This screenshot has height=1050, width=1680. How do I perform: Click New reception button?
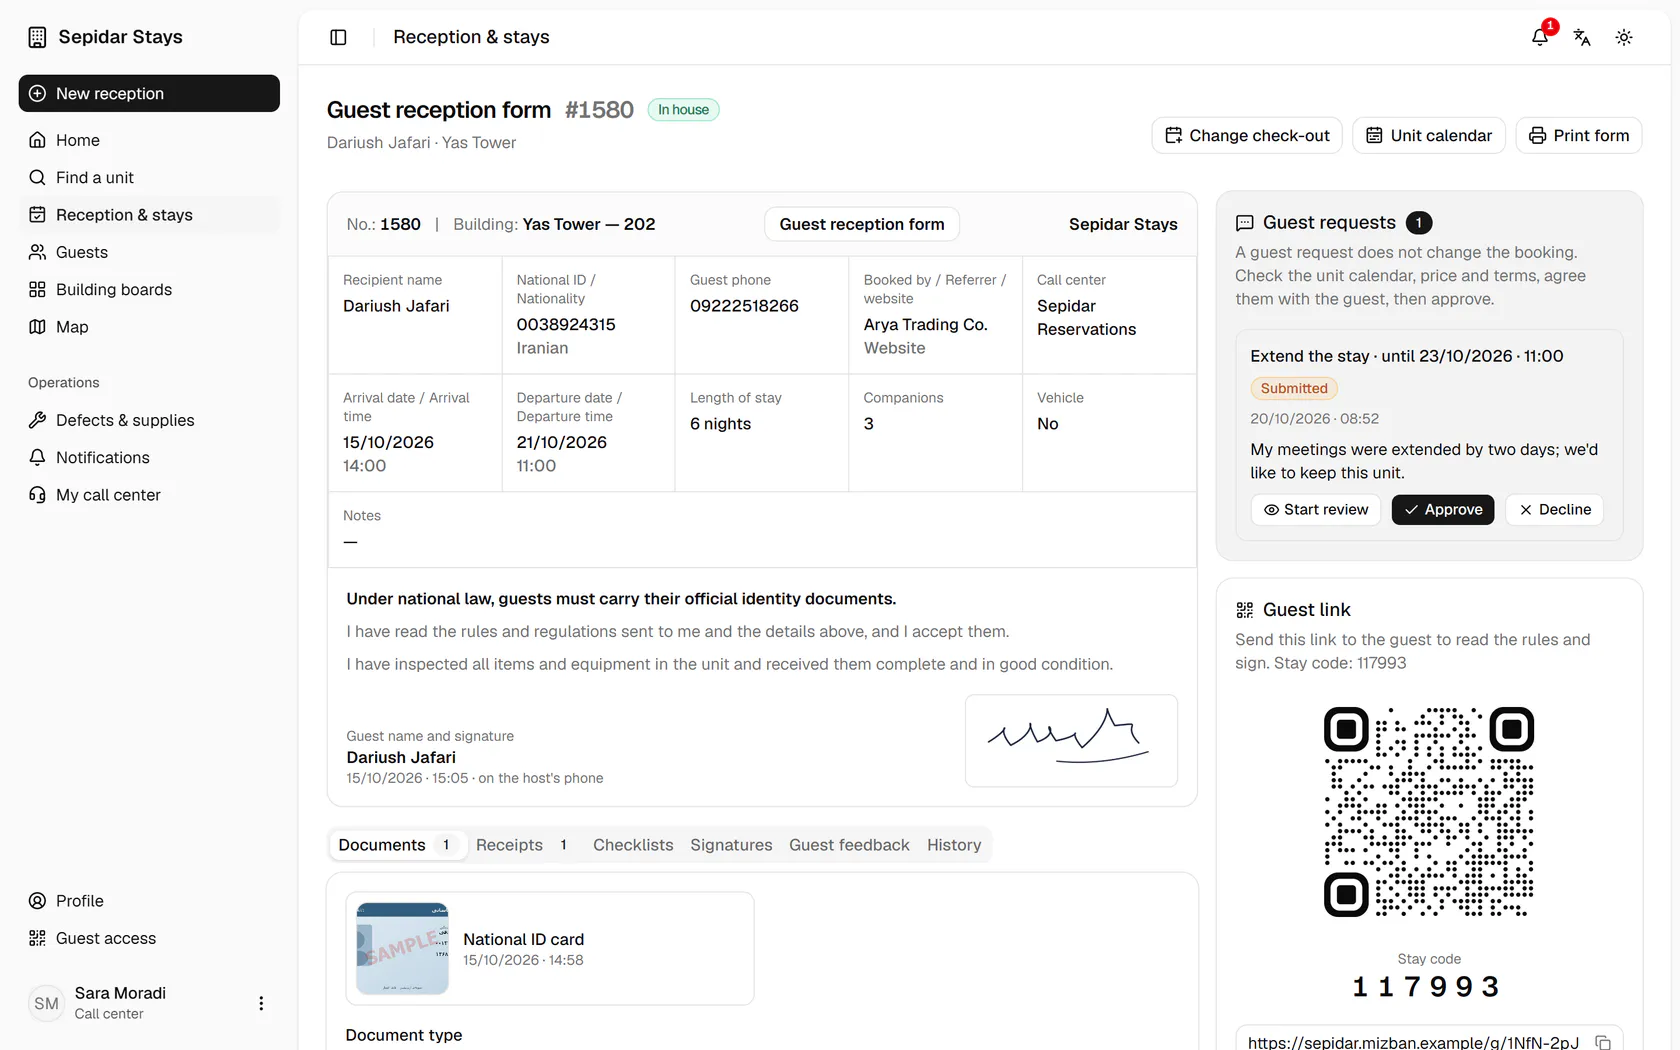[x=149, y=93]
